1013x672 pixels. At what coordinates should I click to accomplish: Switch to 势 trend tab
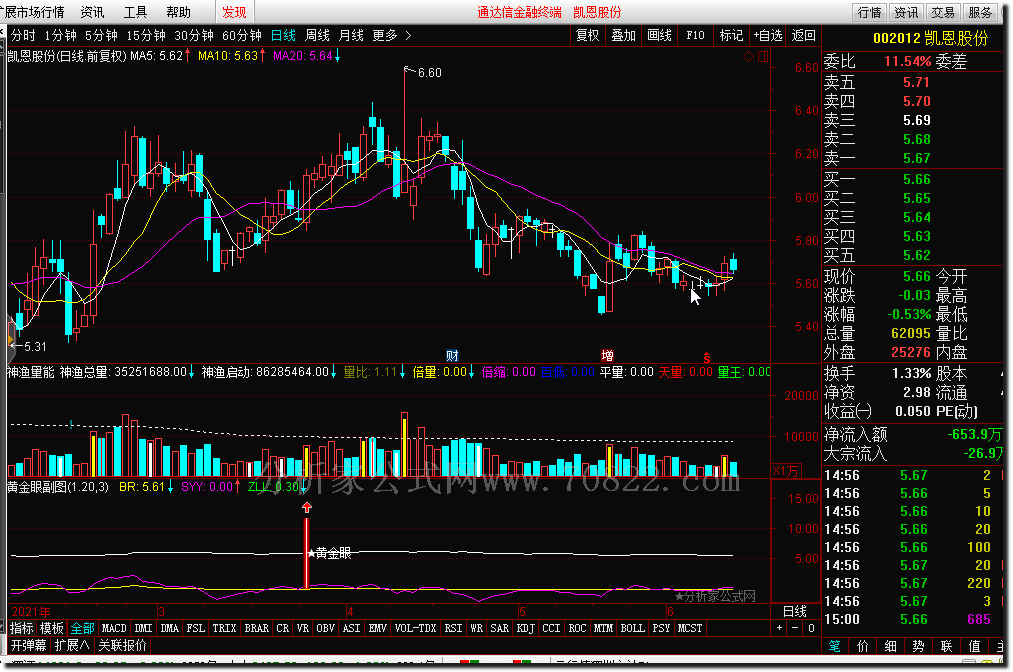[918, 646]
